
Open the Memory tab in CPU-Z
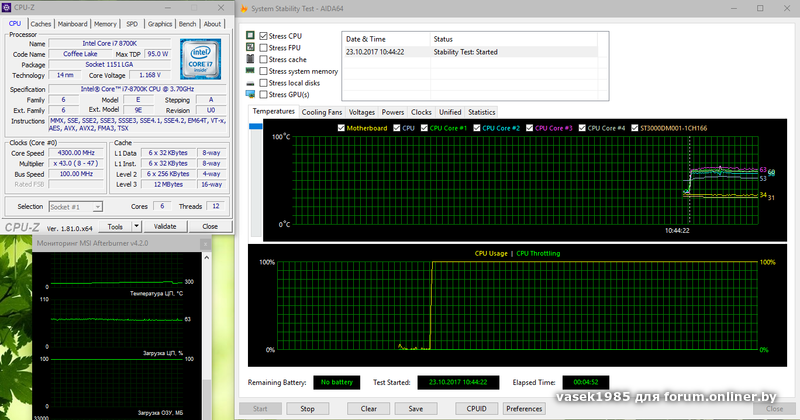pos(104,23)
